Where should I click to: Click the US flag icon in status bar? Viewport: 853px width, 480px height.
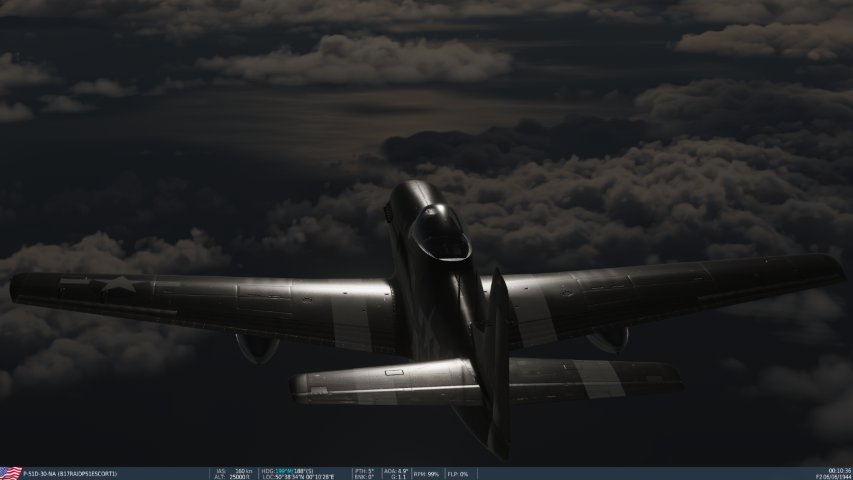(11, 473)
